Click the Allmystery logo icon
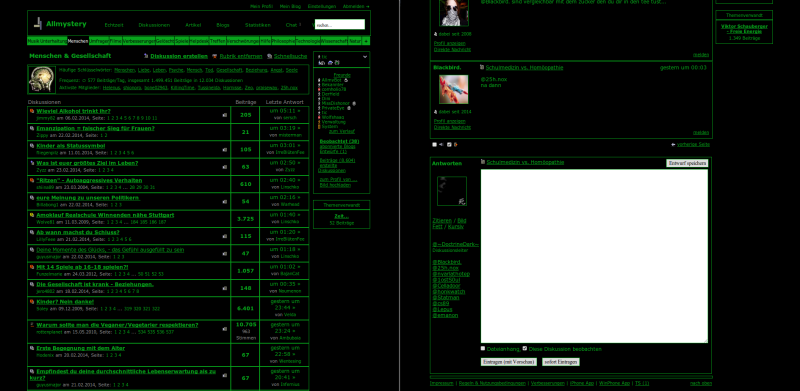800x391 pixels. coord(38,23)
